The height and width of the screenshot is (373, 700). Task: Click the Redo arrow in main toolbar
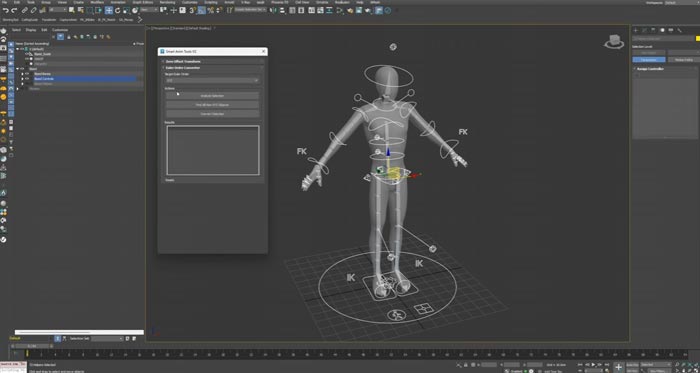(x=14, y=10)
